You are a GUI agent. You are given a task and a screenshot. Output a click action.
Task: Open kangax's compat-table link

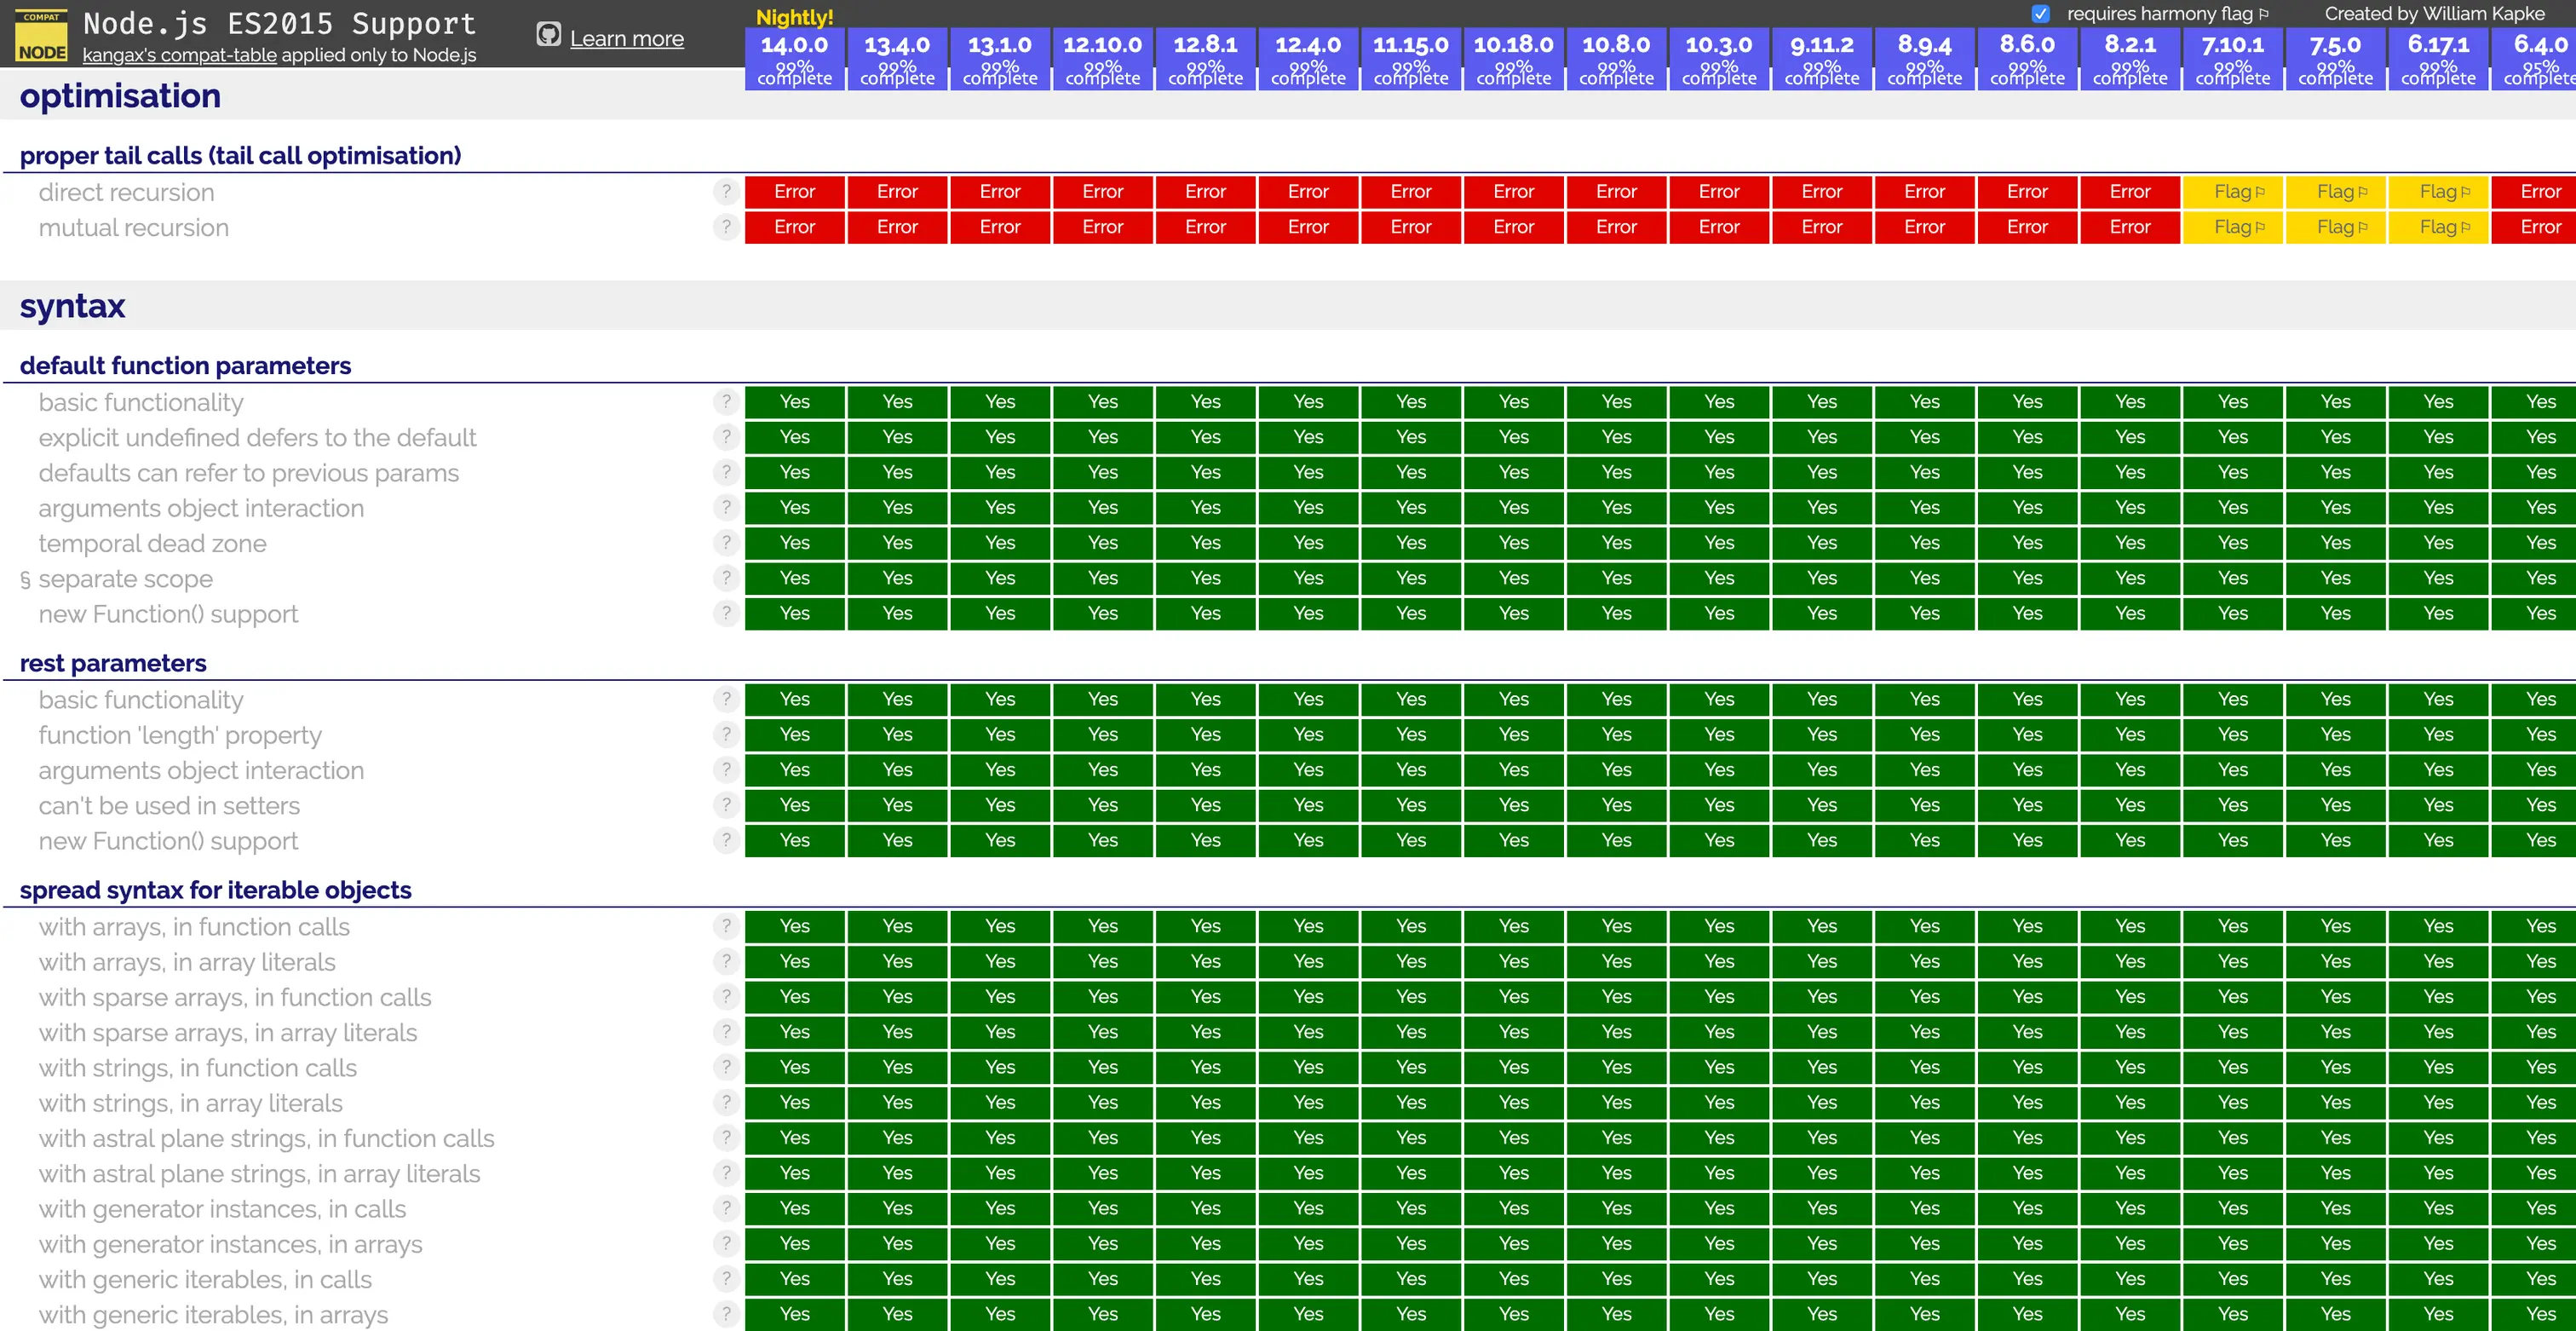[x=179, y=55]
